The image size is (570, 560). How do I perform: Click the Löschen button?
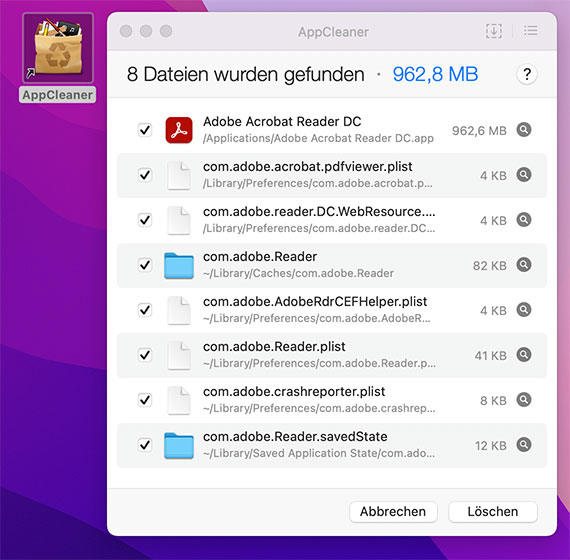tap(493, 512)
